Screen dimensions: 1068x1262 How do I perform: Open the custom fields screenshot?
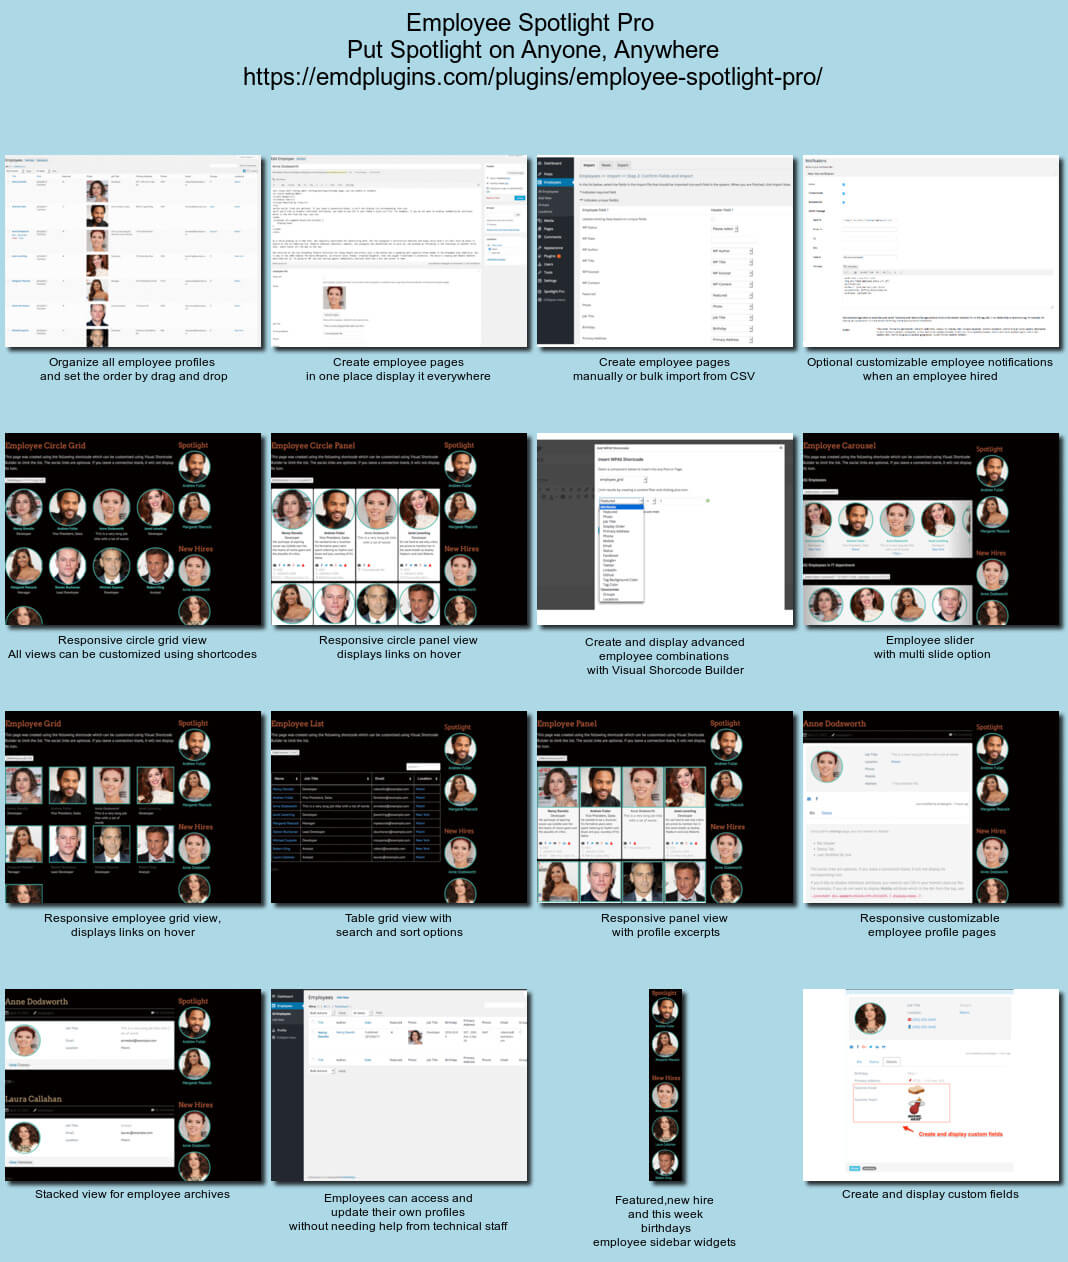coord(931,1085)
